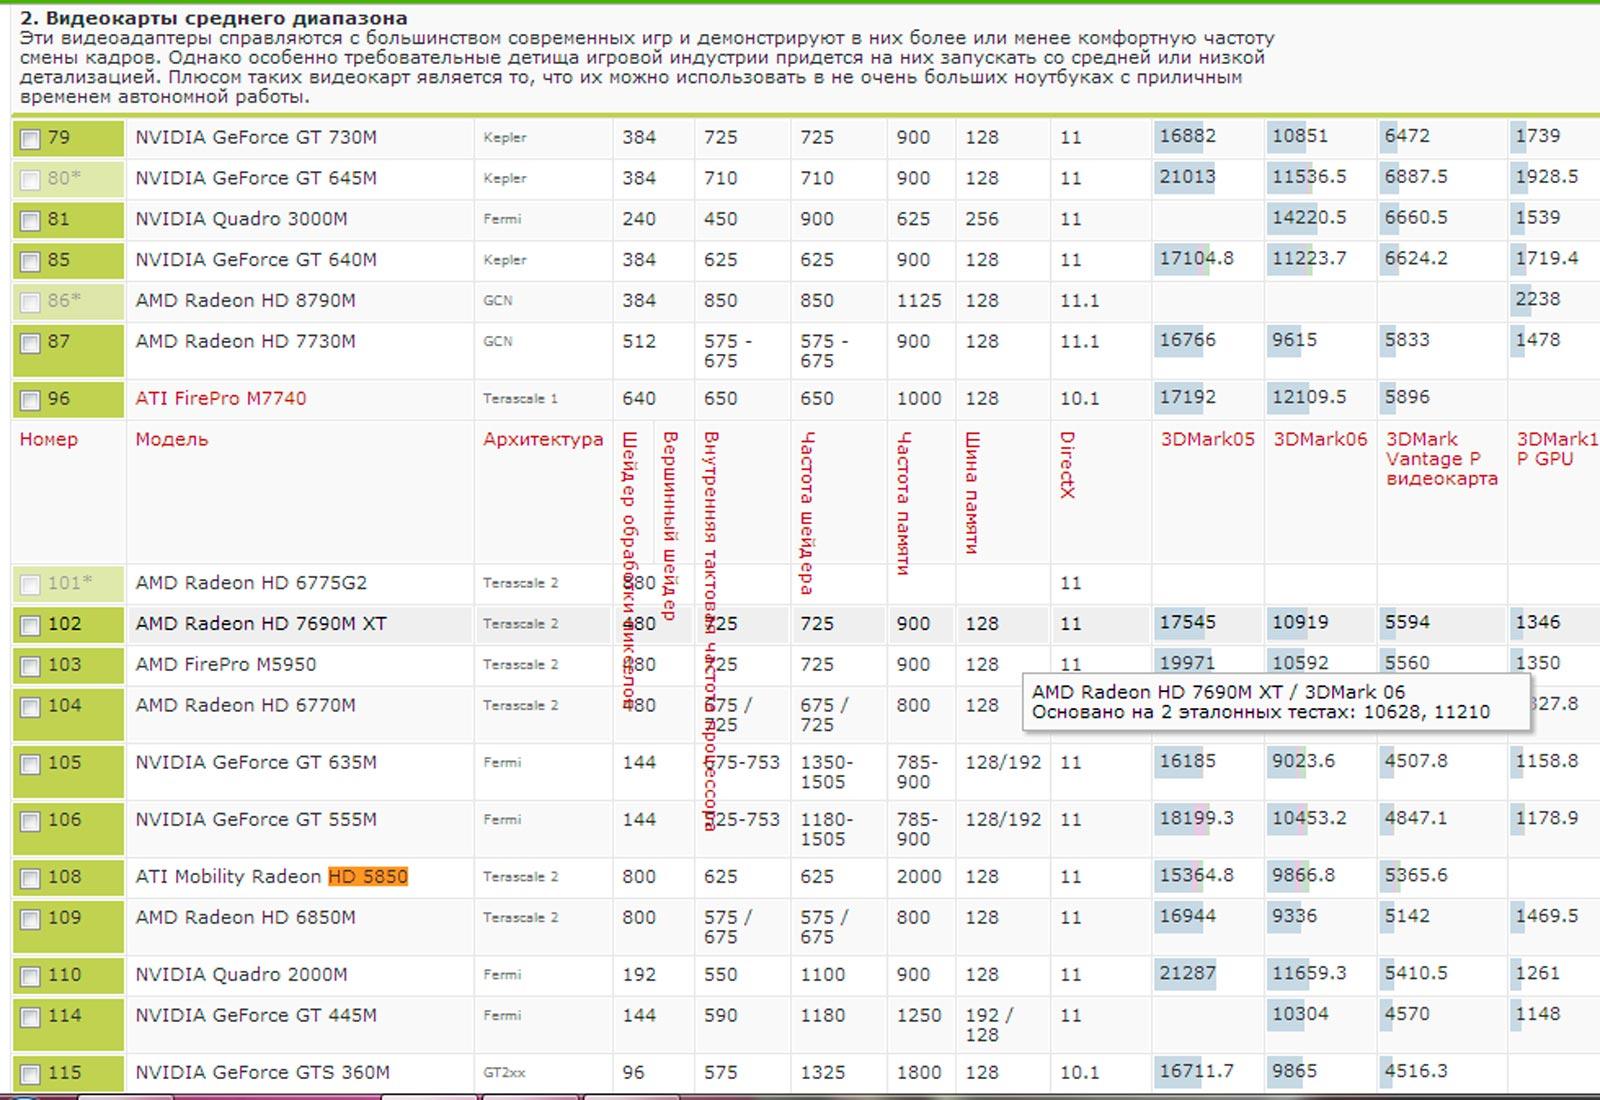This screenshot has width=1600, height=1100.
Task: Sort by the Модель column header
Action: point(172,440)
